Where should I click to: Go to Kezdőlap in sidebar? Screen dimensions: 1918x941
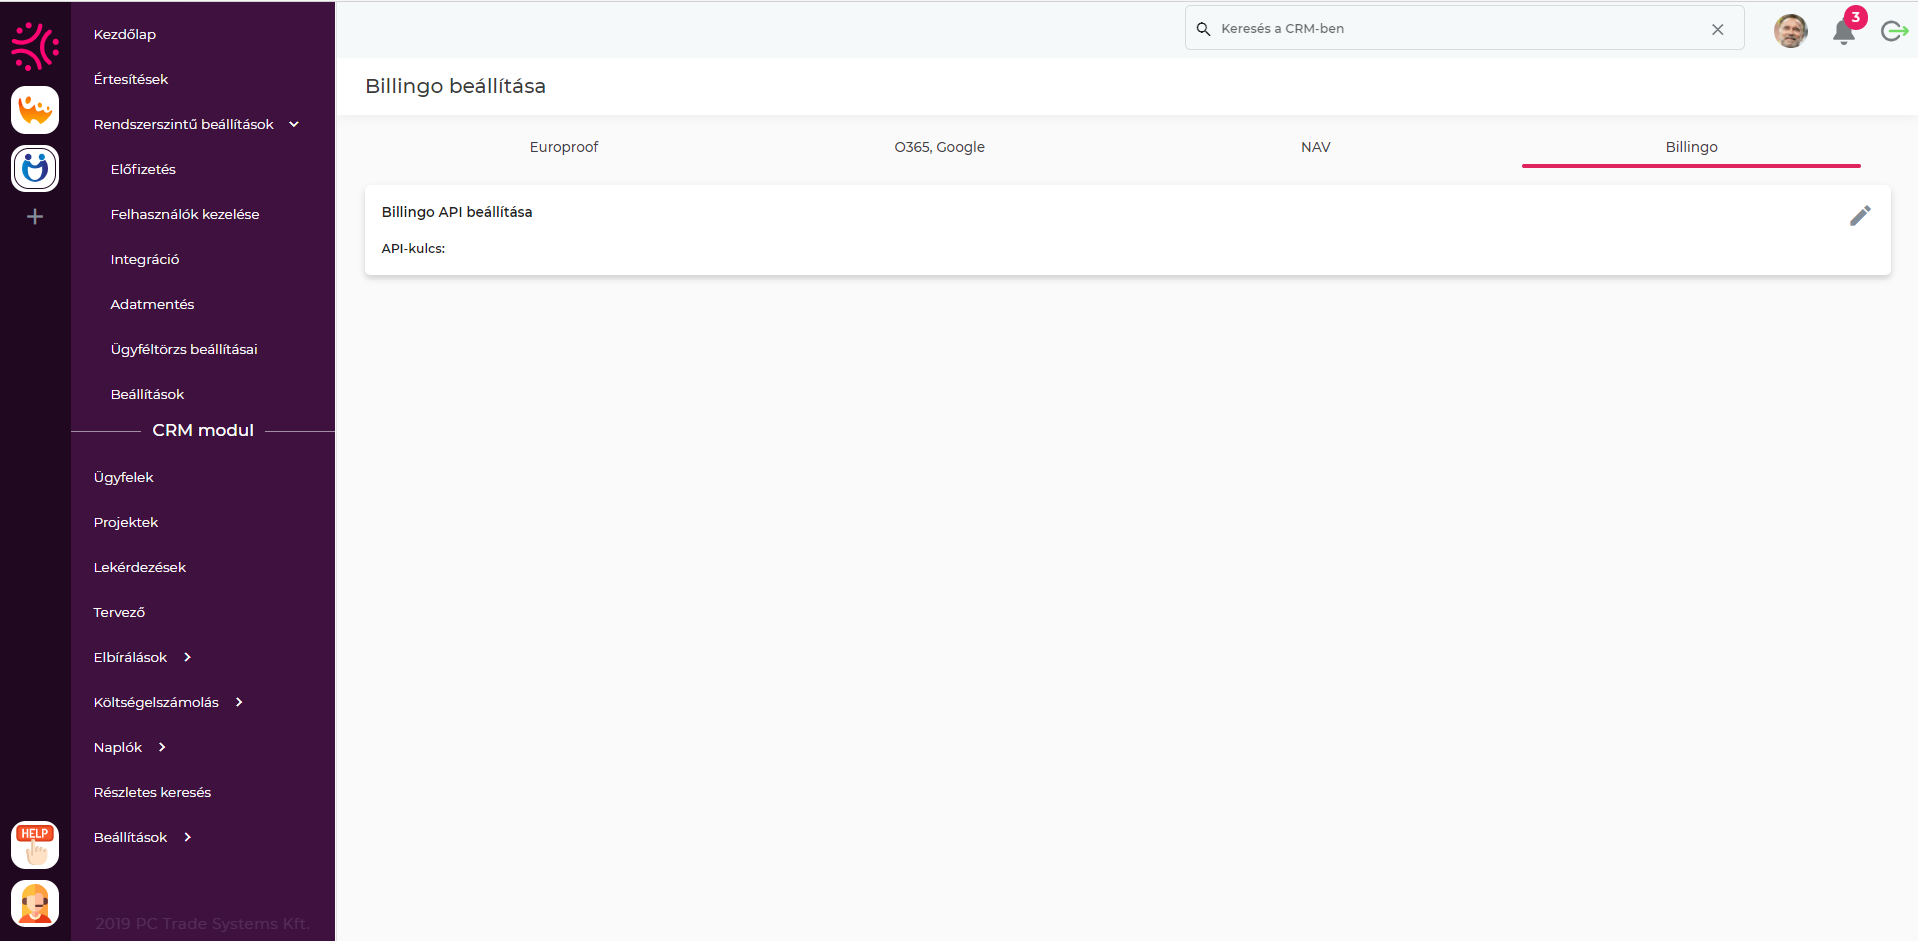pyautogui.click(x=125, y=34)
